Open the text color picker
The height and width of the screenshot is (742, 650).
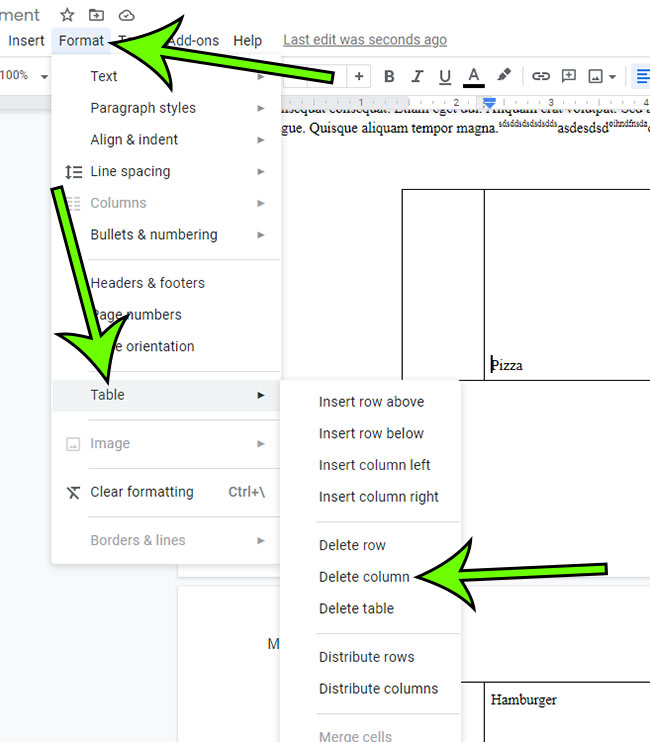click(x=474, y=77)
